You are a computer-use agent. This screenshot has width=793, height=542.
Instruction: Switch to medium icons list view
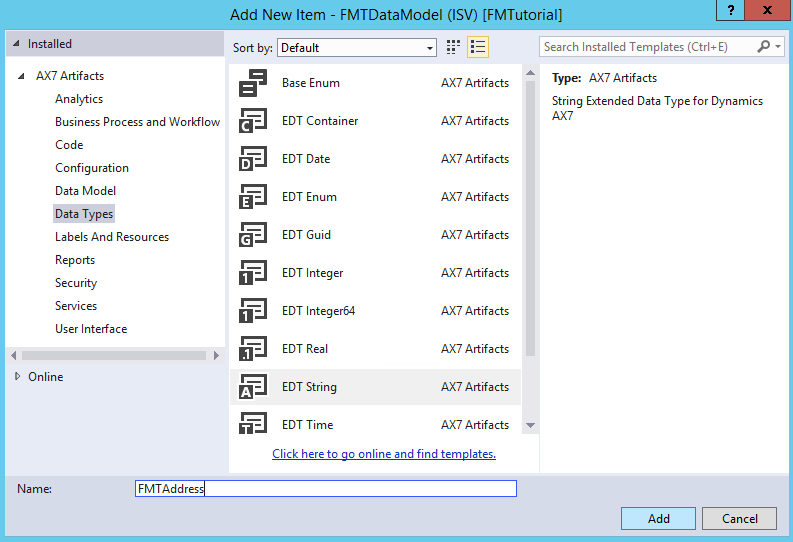pyautogui.click(x=478, y=47)
